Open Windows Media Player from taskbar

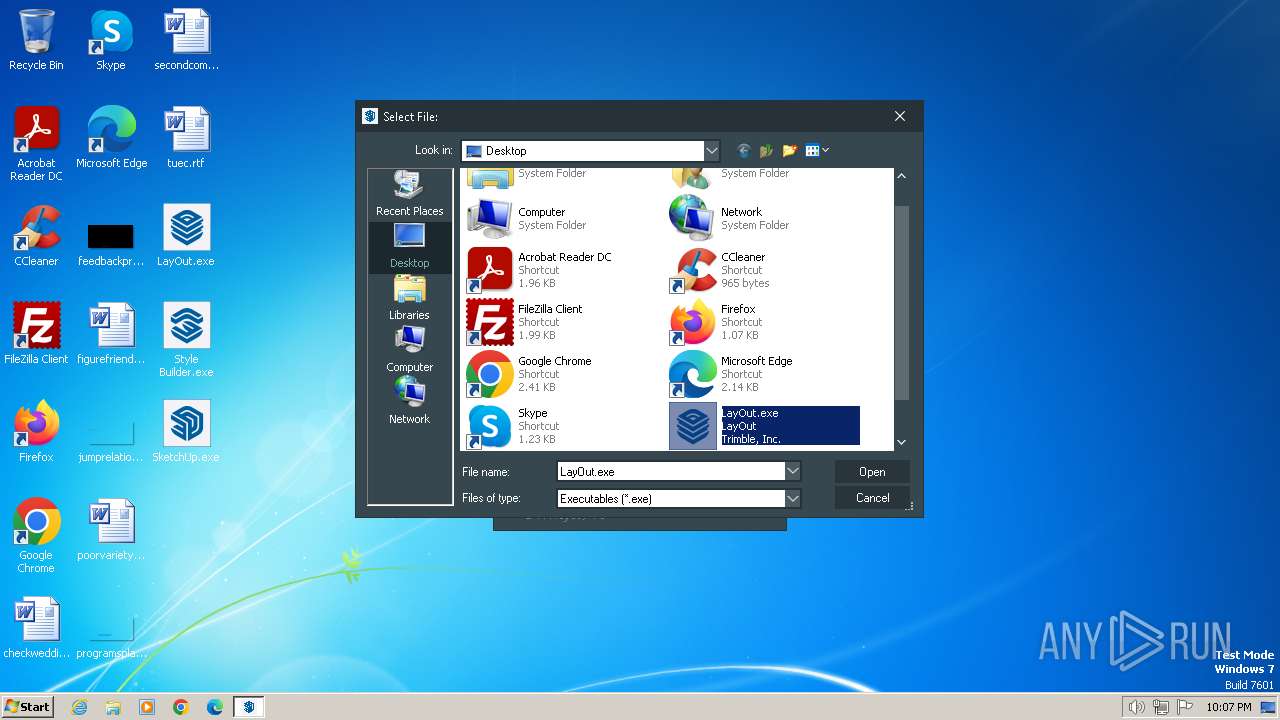(x=147, y=707)
